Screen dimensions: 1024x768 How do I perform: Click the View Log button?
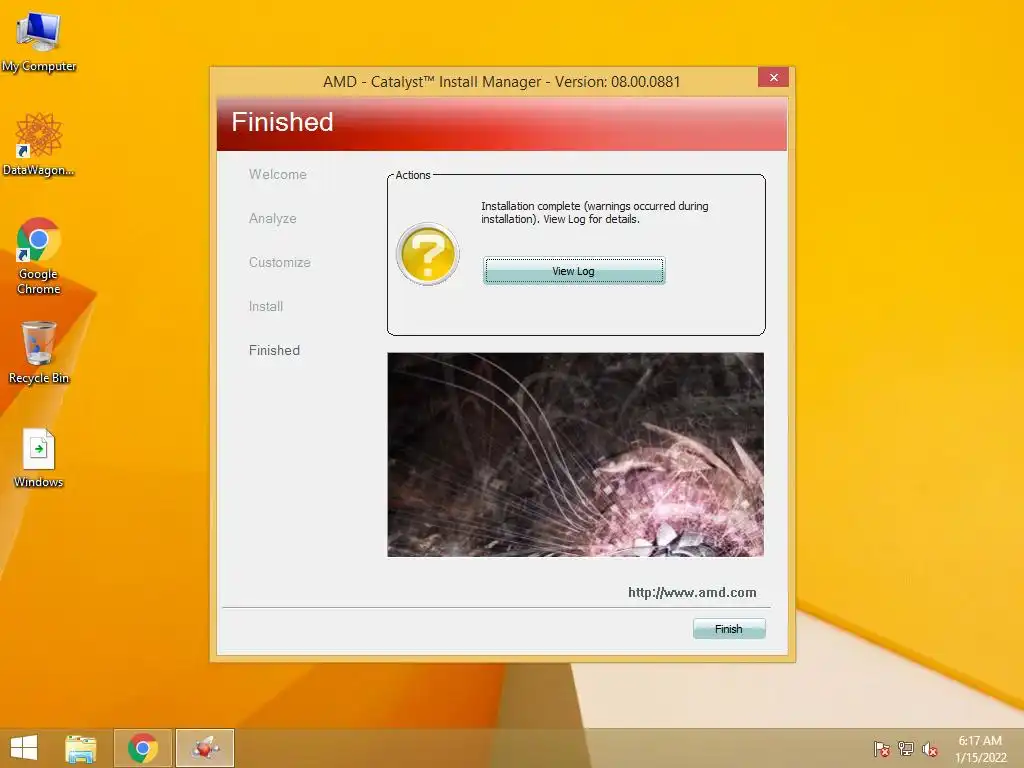coord(573,271)
